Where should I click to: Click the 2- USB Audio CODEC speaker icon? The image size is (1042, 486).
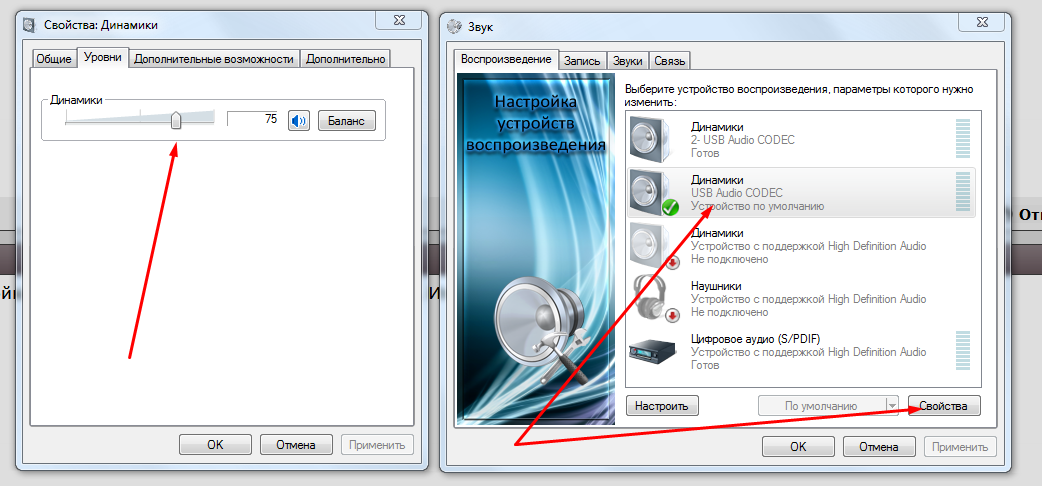click(x=656, y=139)
